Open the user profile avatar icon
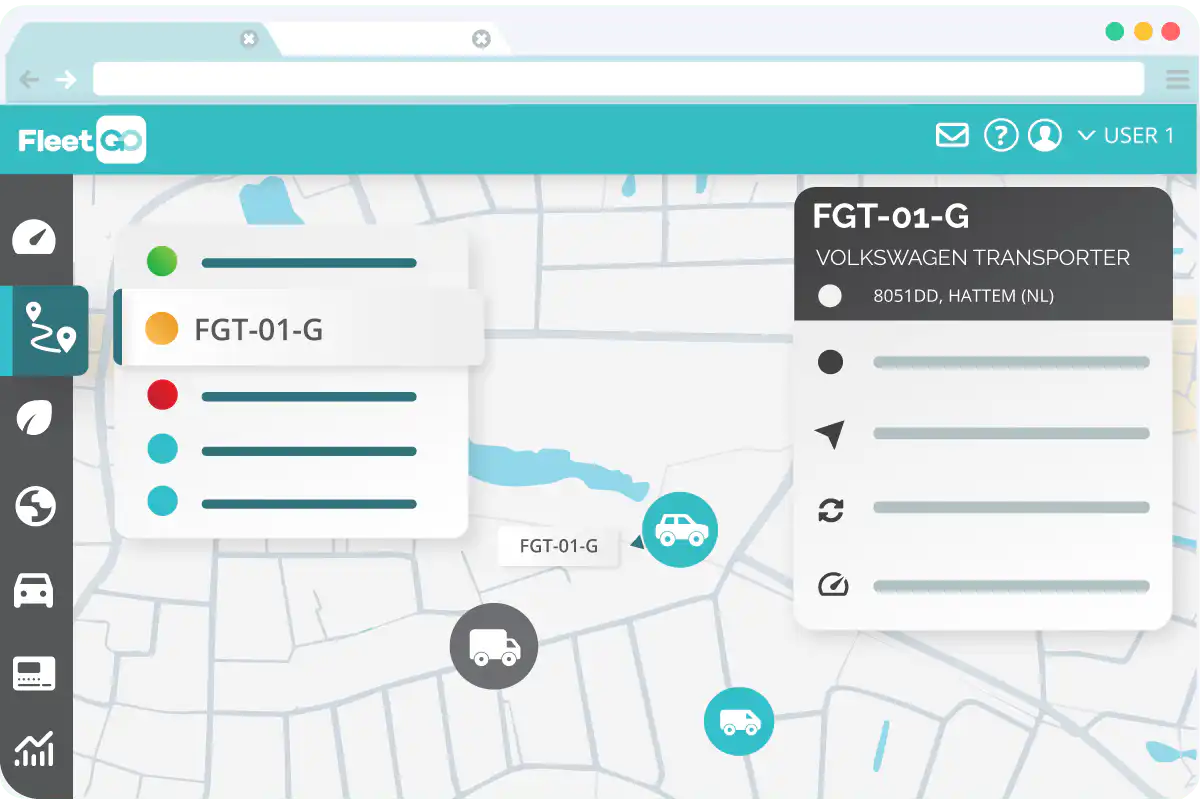 coord(1045,135)
